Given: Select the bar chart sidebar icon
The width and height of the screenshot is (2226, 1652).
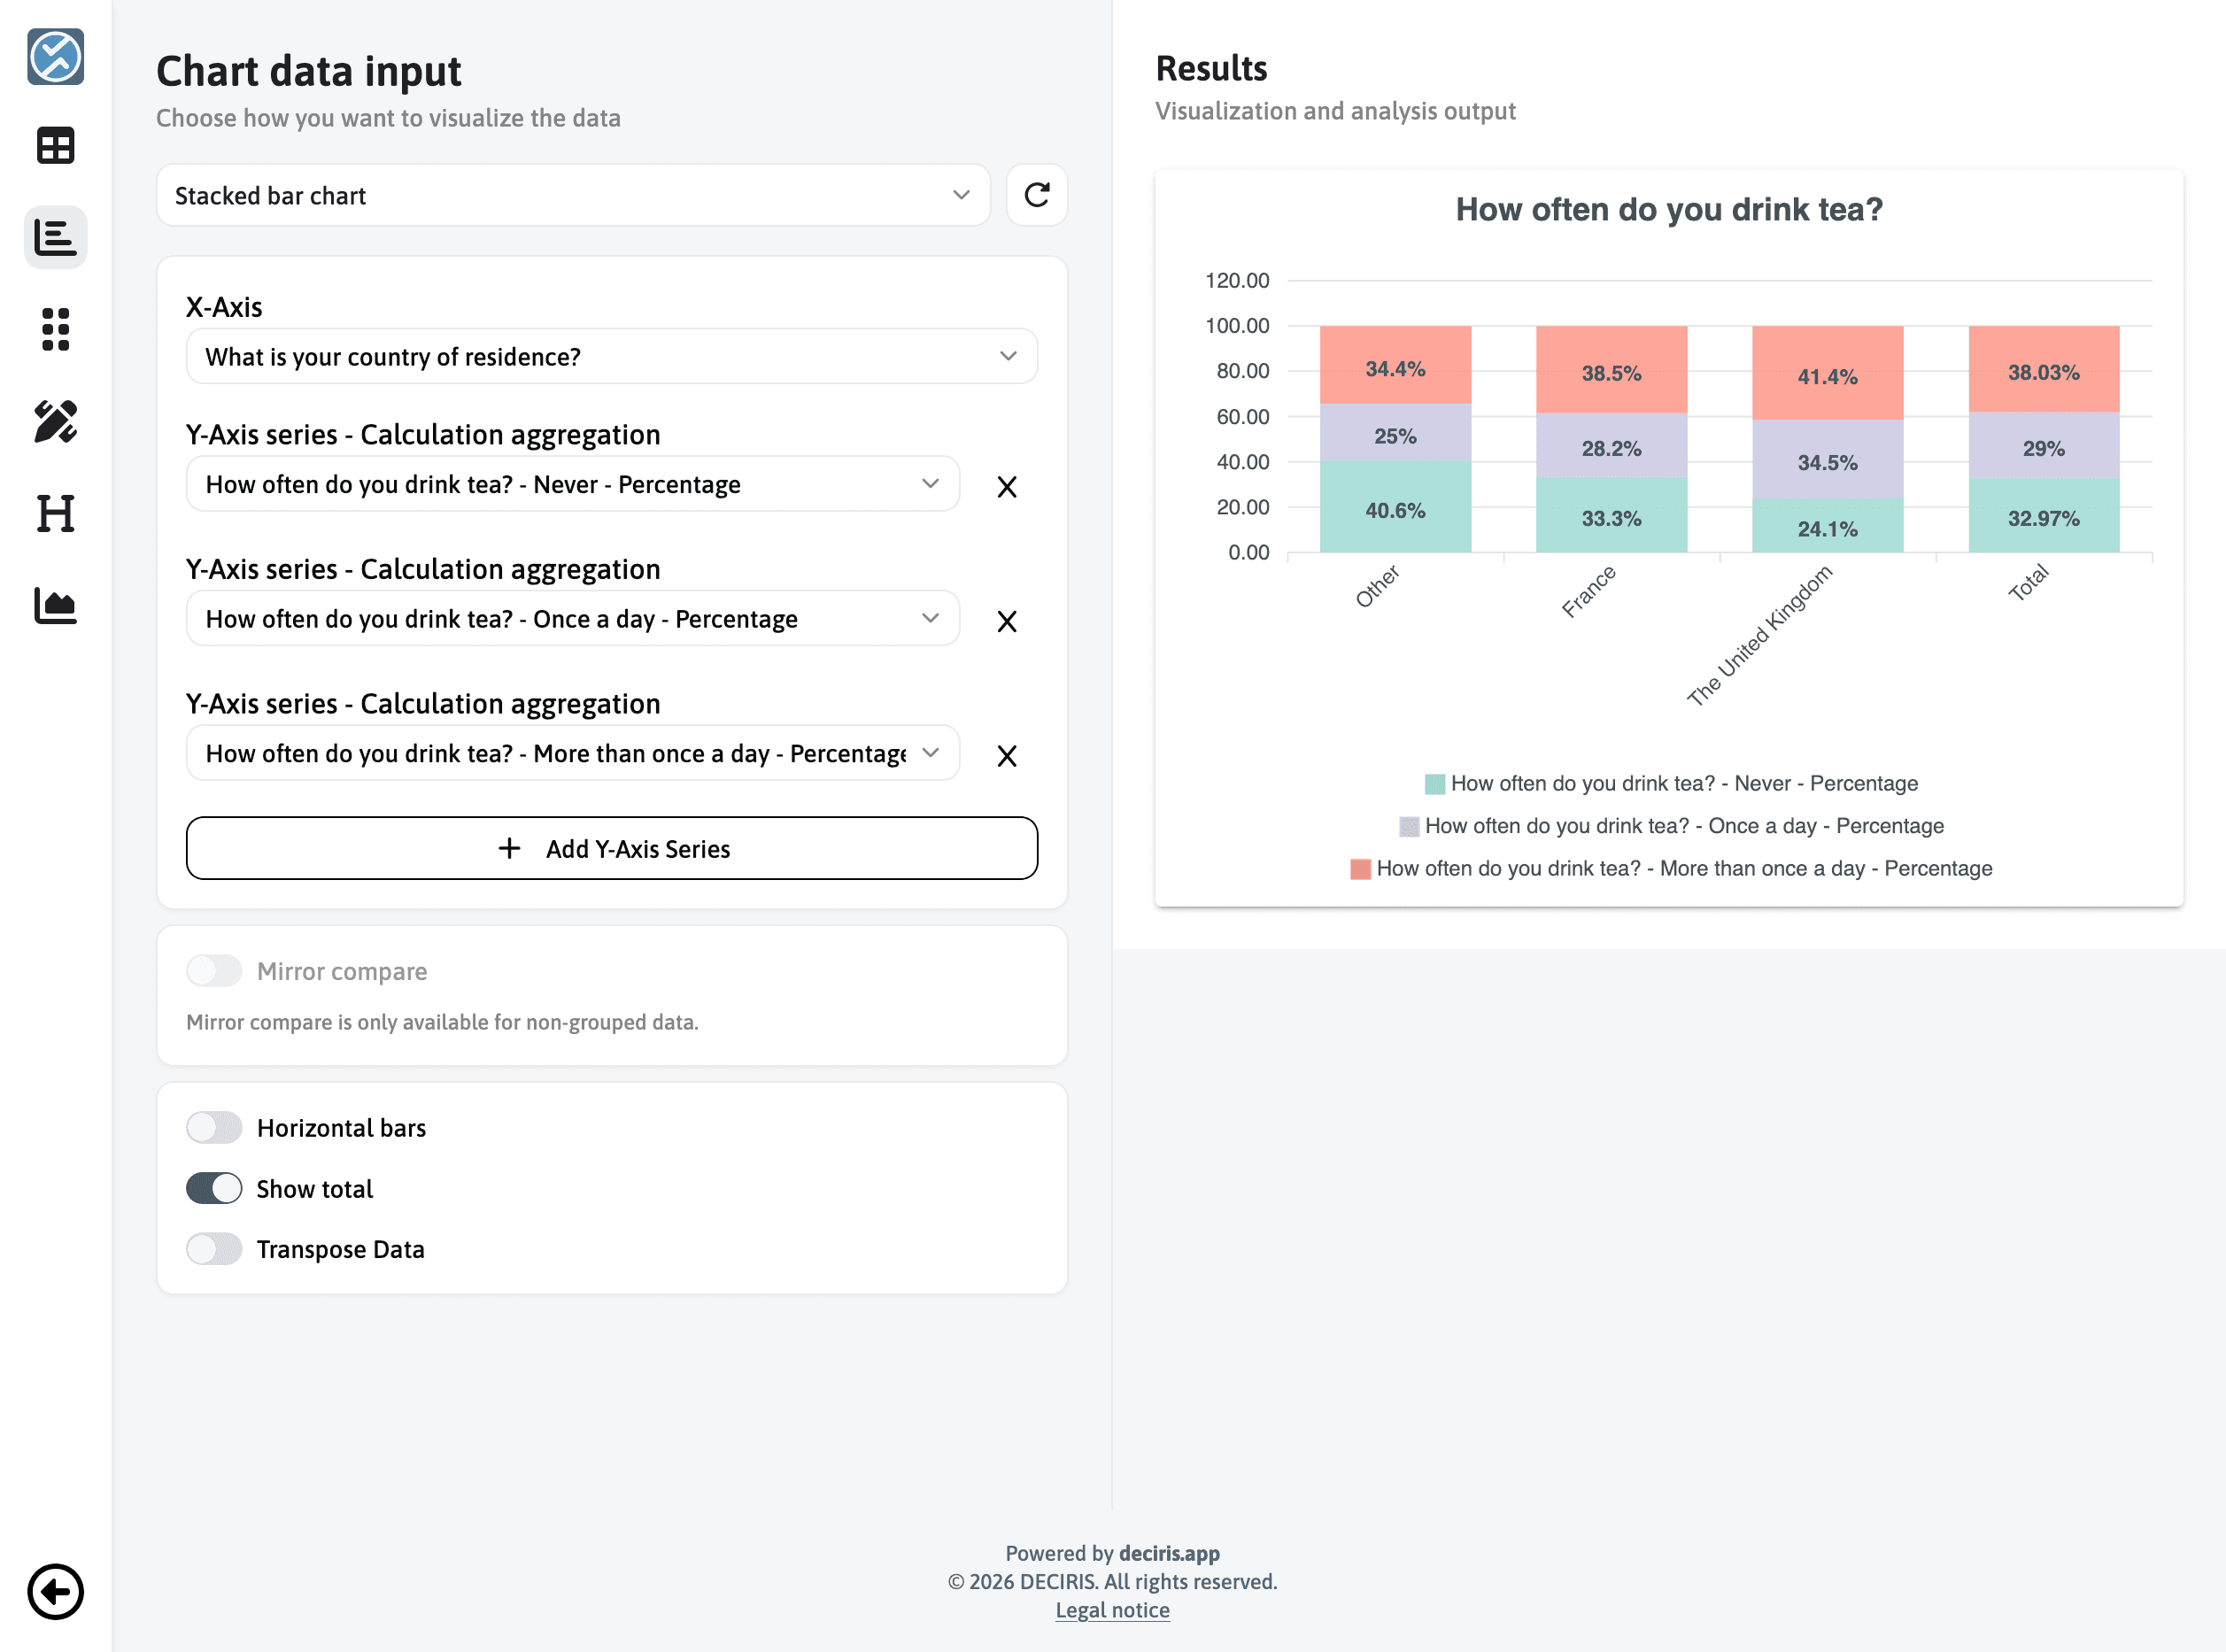Looking at the screenshot, I should coord(55,238).
